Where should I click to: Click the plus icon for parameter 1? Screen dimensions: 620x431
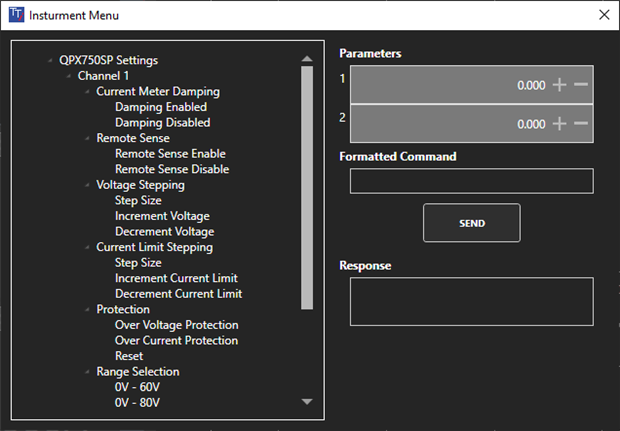tap(559, 85)
